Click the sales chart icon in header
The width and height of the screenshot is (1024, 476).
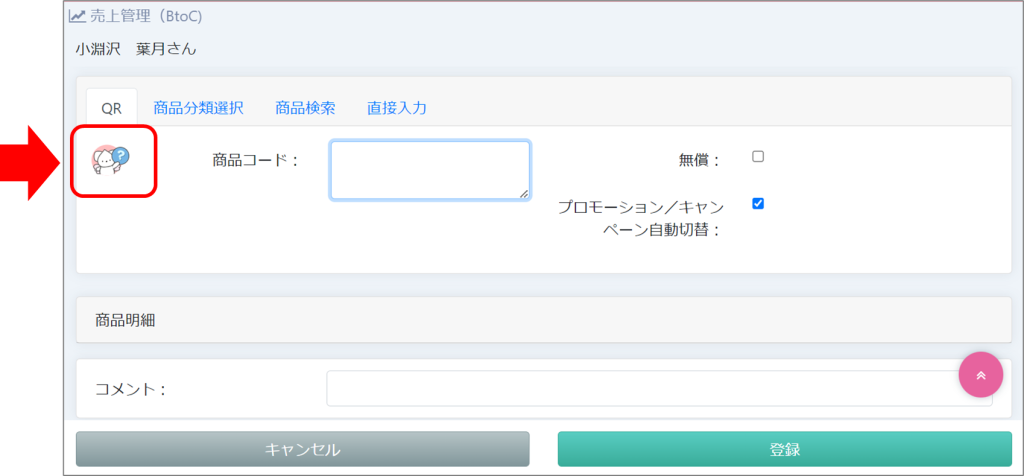[x=77, y=17]
